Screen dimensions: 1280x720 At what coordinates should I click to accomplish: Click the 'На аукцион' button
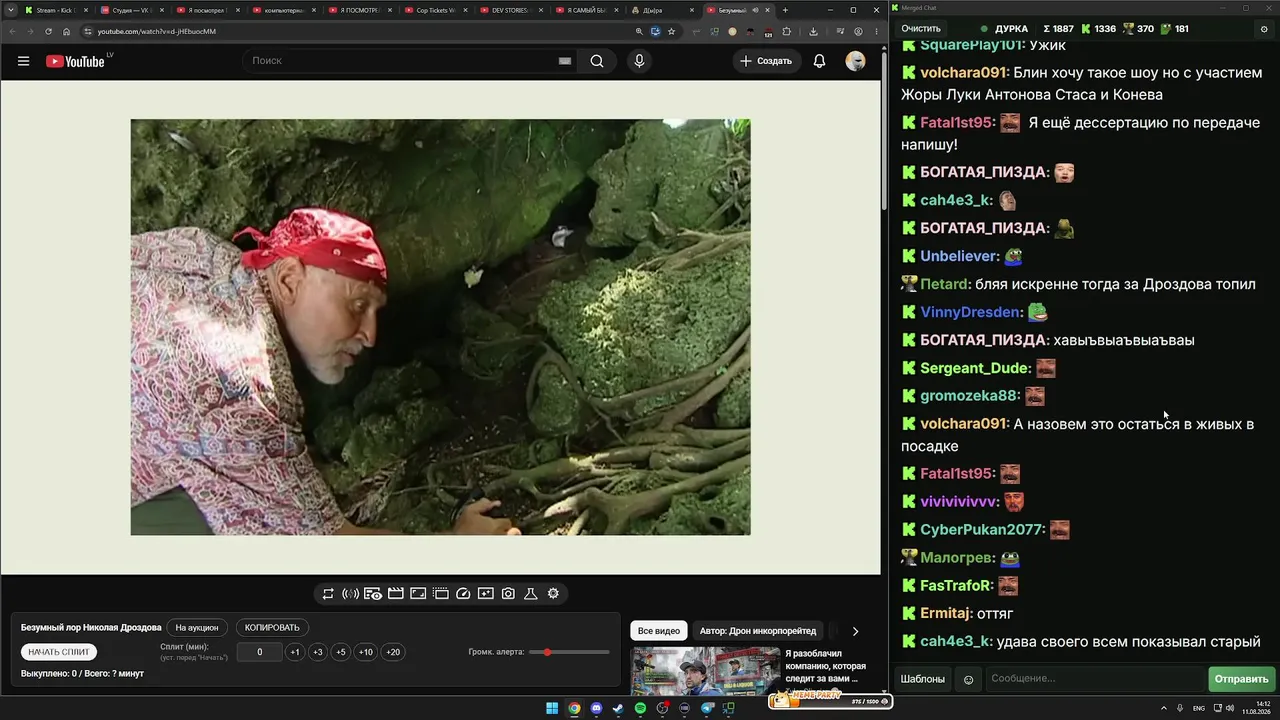[197, 628]
